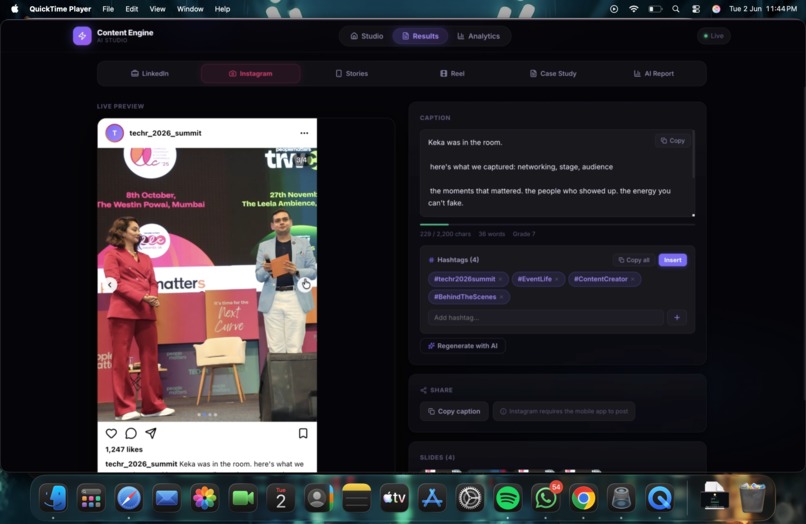Click the carousel slide indicator dots
This screenshot has width=806, height=524.
tap(207, 414)
